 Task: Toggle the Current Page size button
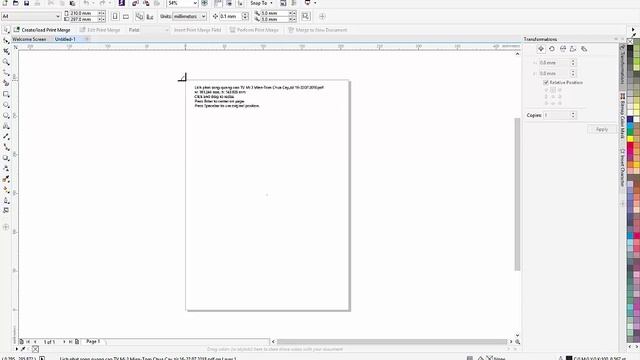pyautogui.click(x=150, y=16)
